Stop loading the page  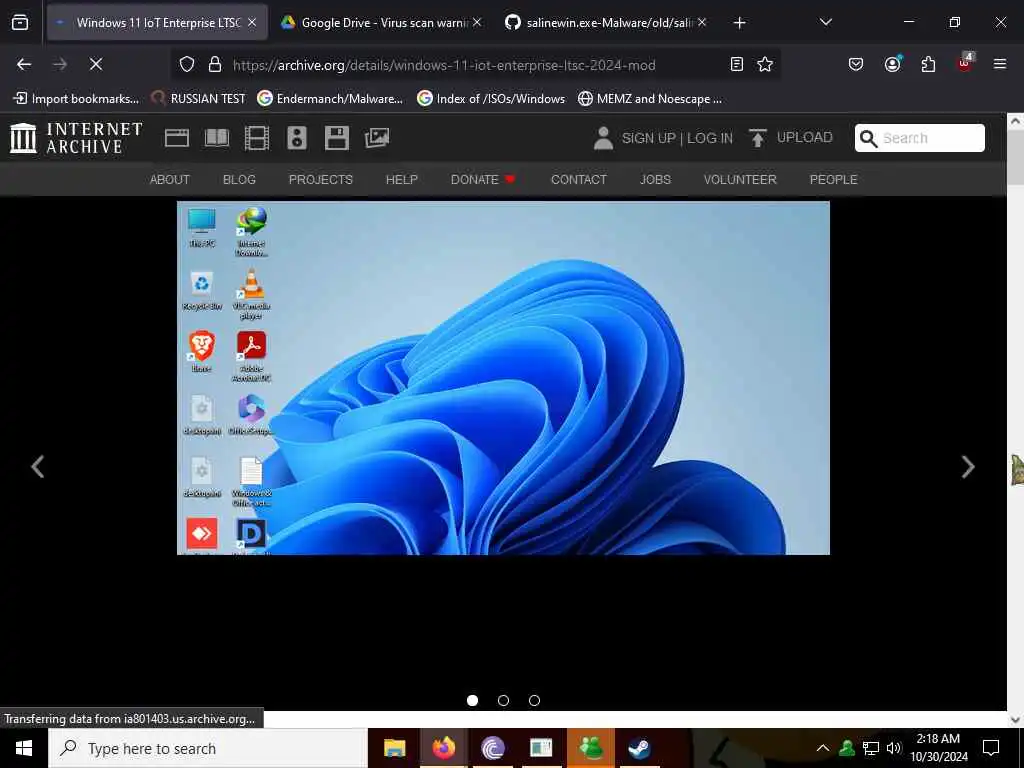pyautogui.click(x=95, y=64)
